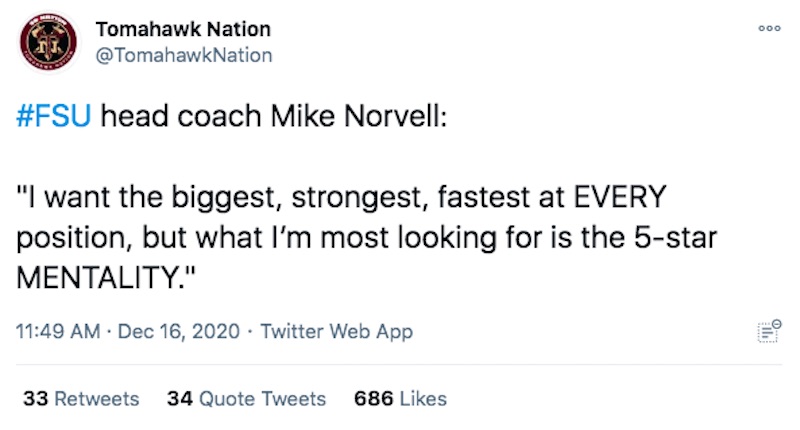The width and height of the screenshot is (800, 430).
Task: Open the Tomahawk Nation profile avatar
Action: pos(48,42)
